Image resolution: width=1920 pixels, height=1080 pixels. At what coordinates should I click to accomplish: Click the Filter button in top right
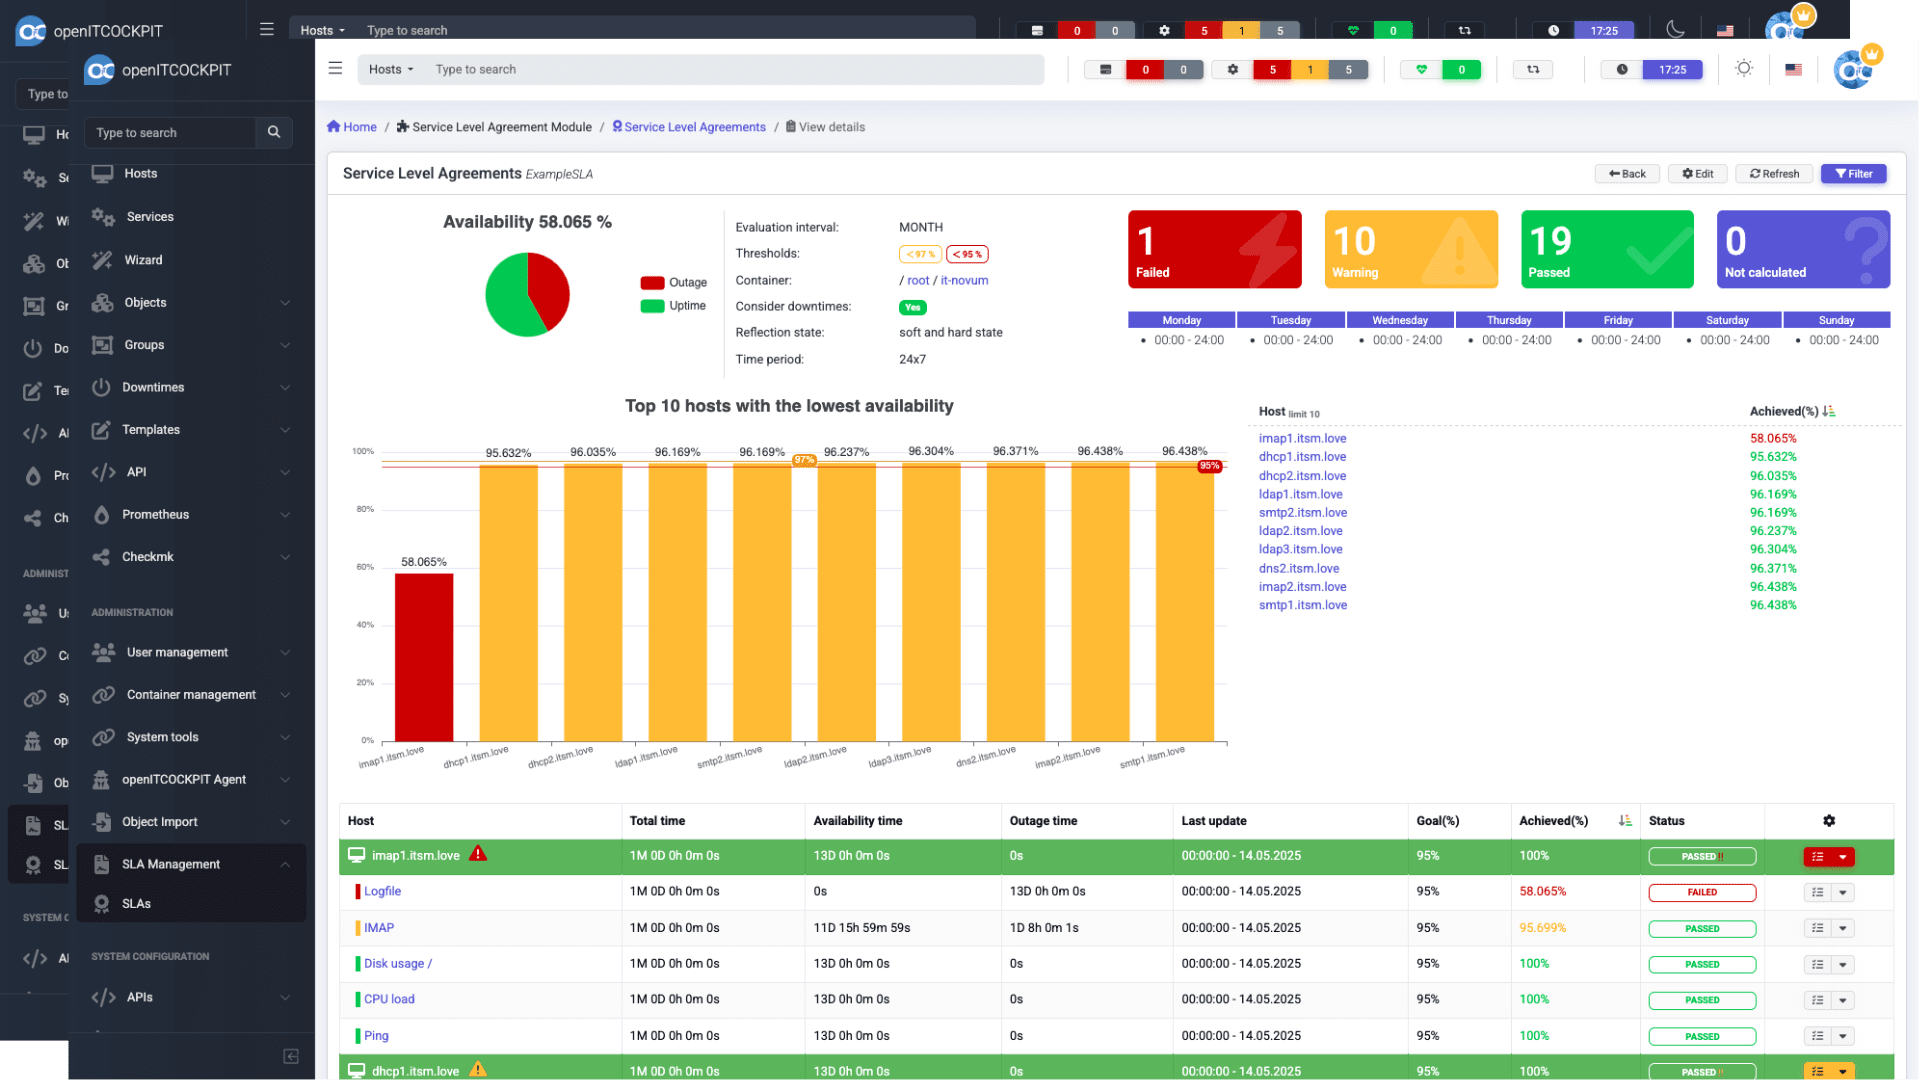pos(1853,173)
